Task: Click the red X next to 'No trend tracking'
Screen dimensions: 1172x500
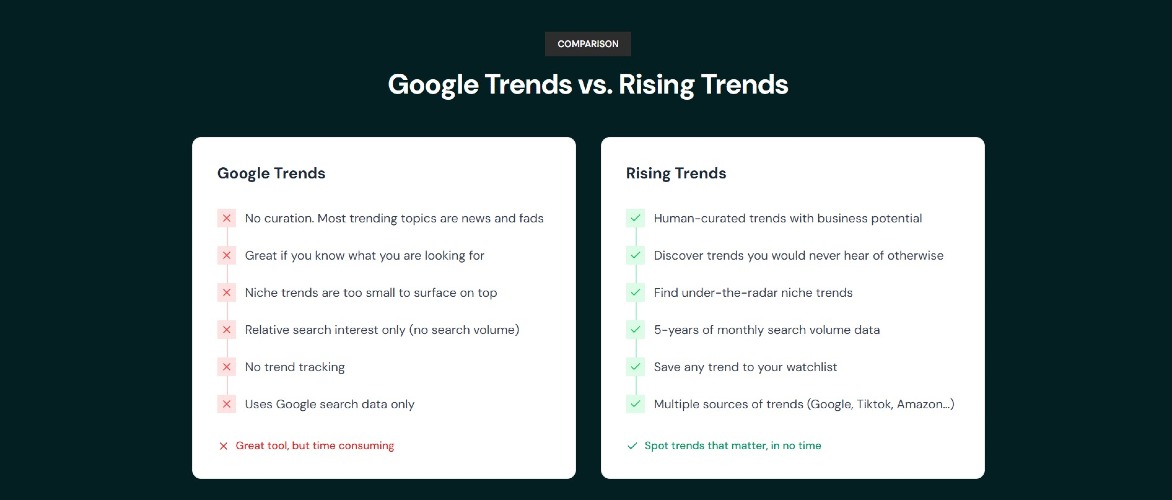Action: (226, 367)
